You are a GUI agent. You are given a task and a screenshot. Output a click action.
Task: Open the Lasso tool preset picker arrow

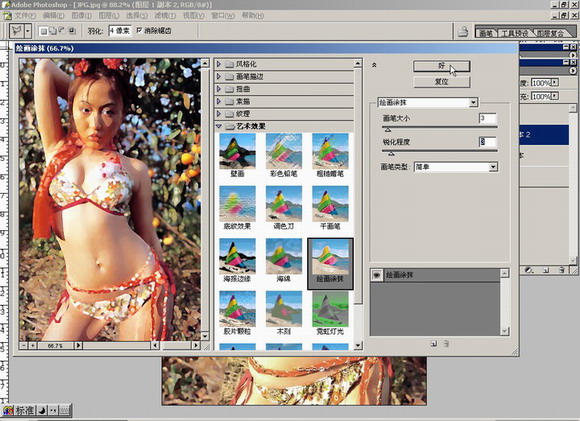[x=28, y=31]
